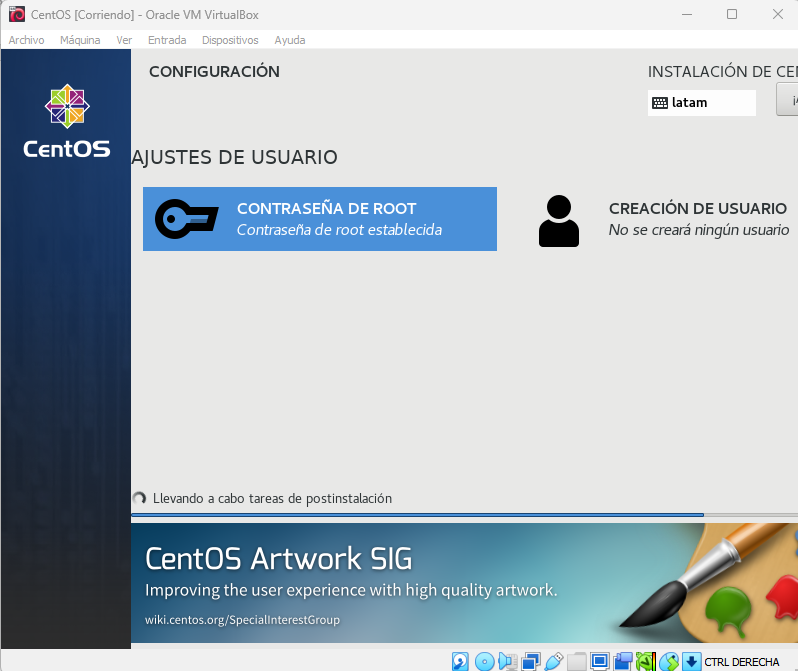Click the keyboard icon beside latam
798x671 pixels.
[x=660, y=103]
